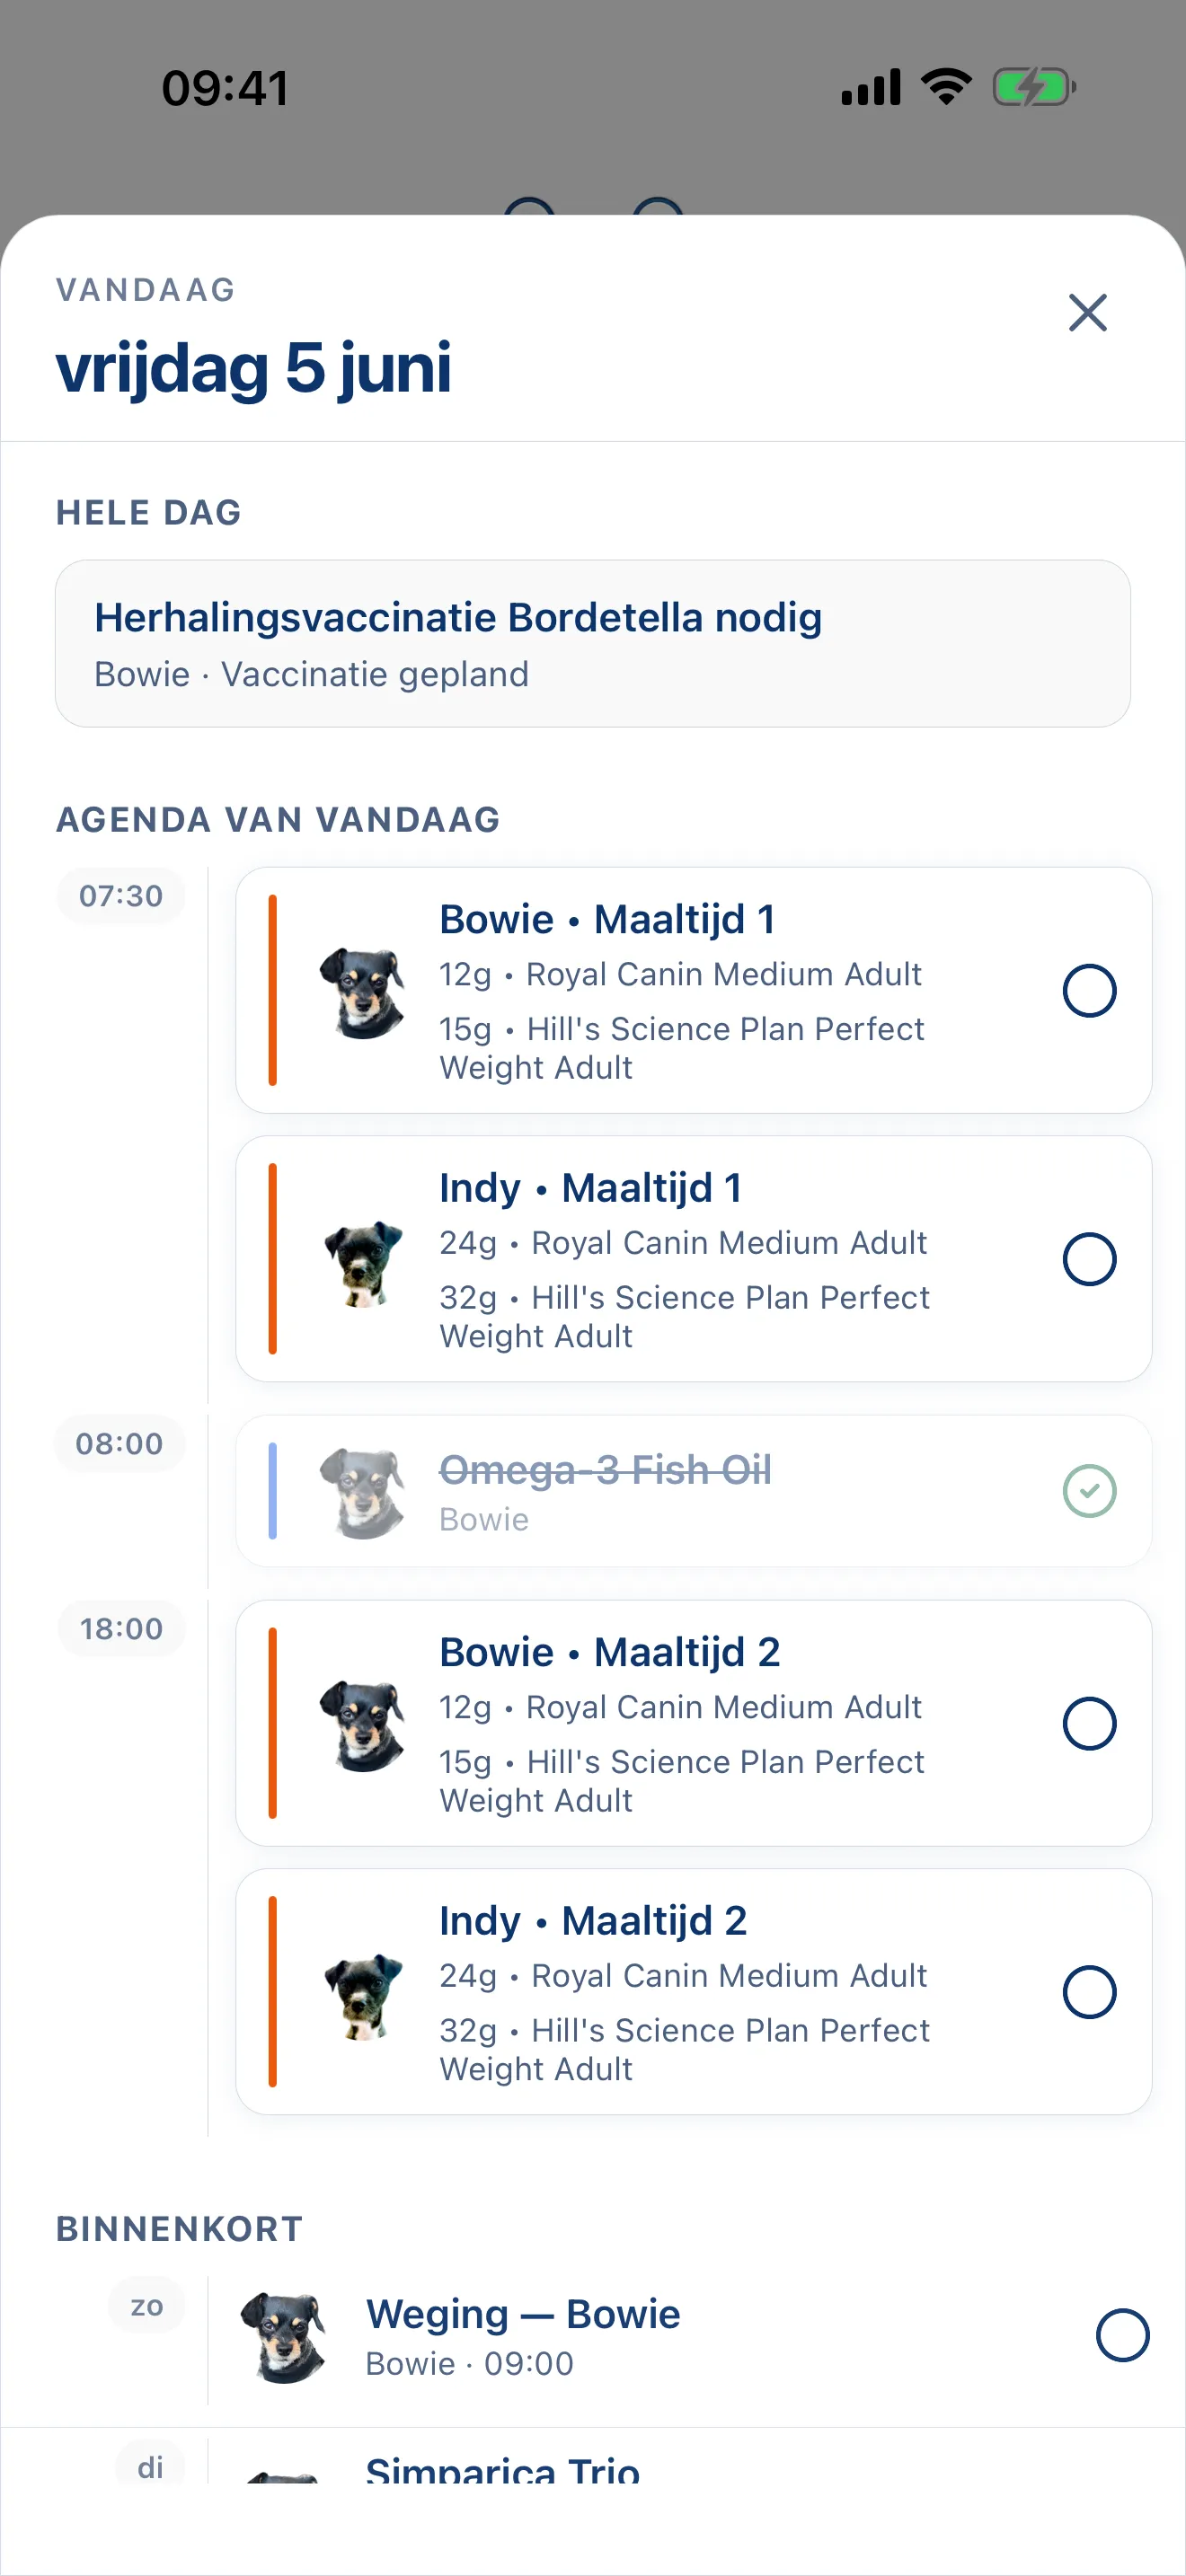Check off Weging — Bowie task
The width and height of the screenshot is (1186, 2576).
tap(1122, 2335)
